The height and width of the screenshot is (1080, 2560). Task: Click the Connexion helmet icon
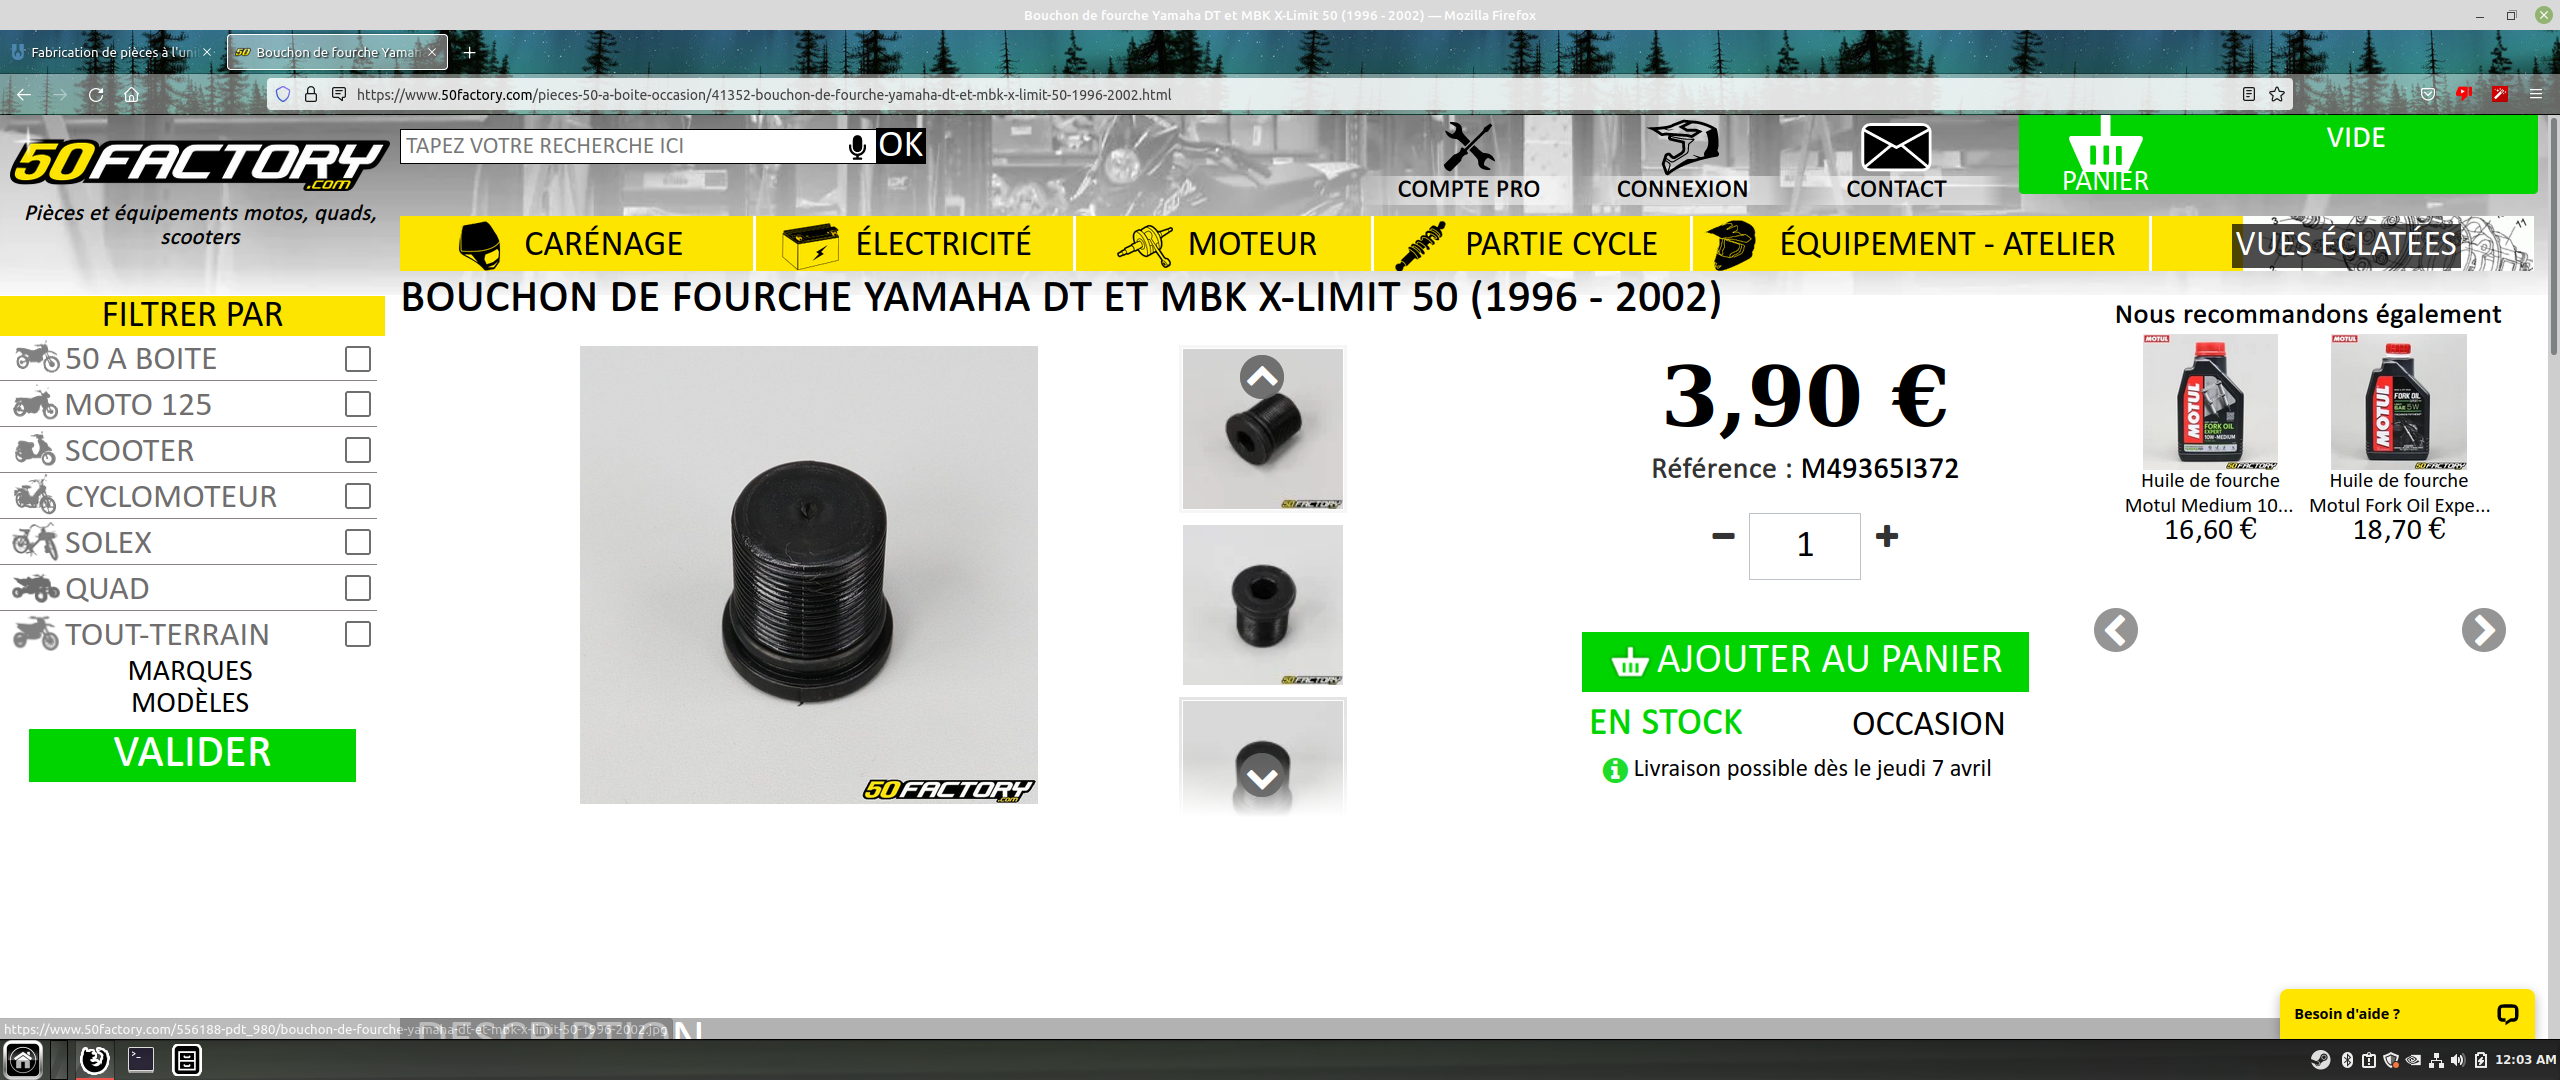(x=1683, y=147)
